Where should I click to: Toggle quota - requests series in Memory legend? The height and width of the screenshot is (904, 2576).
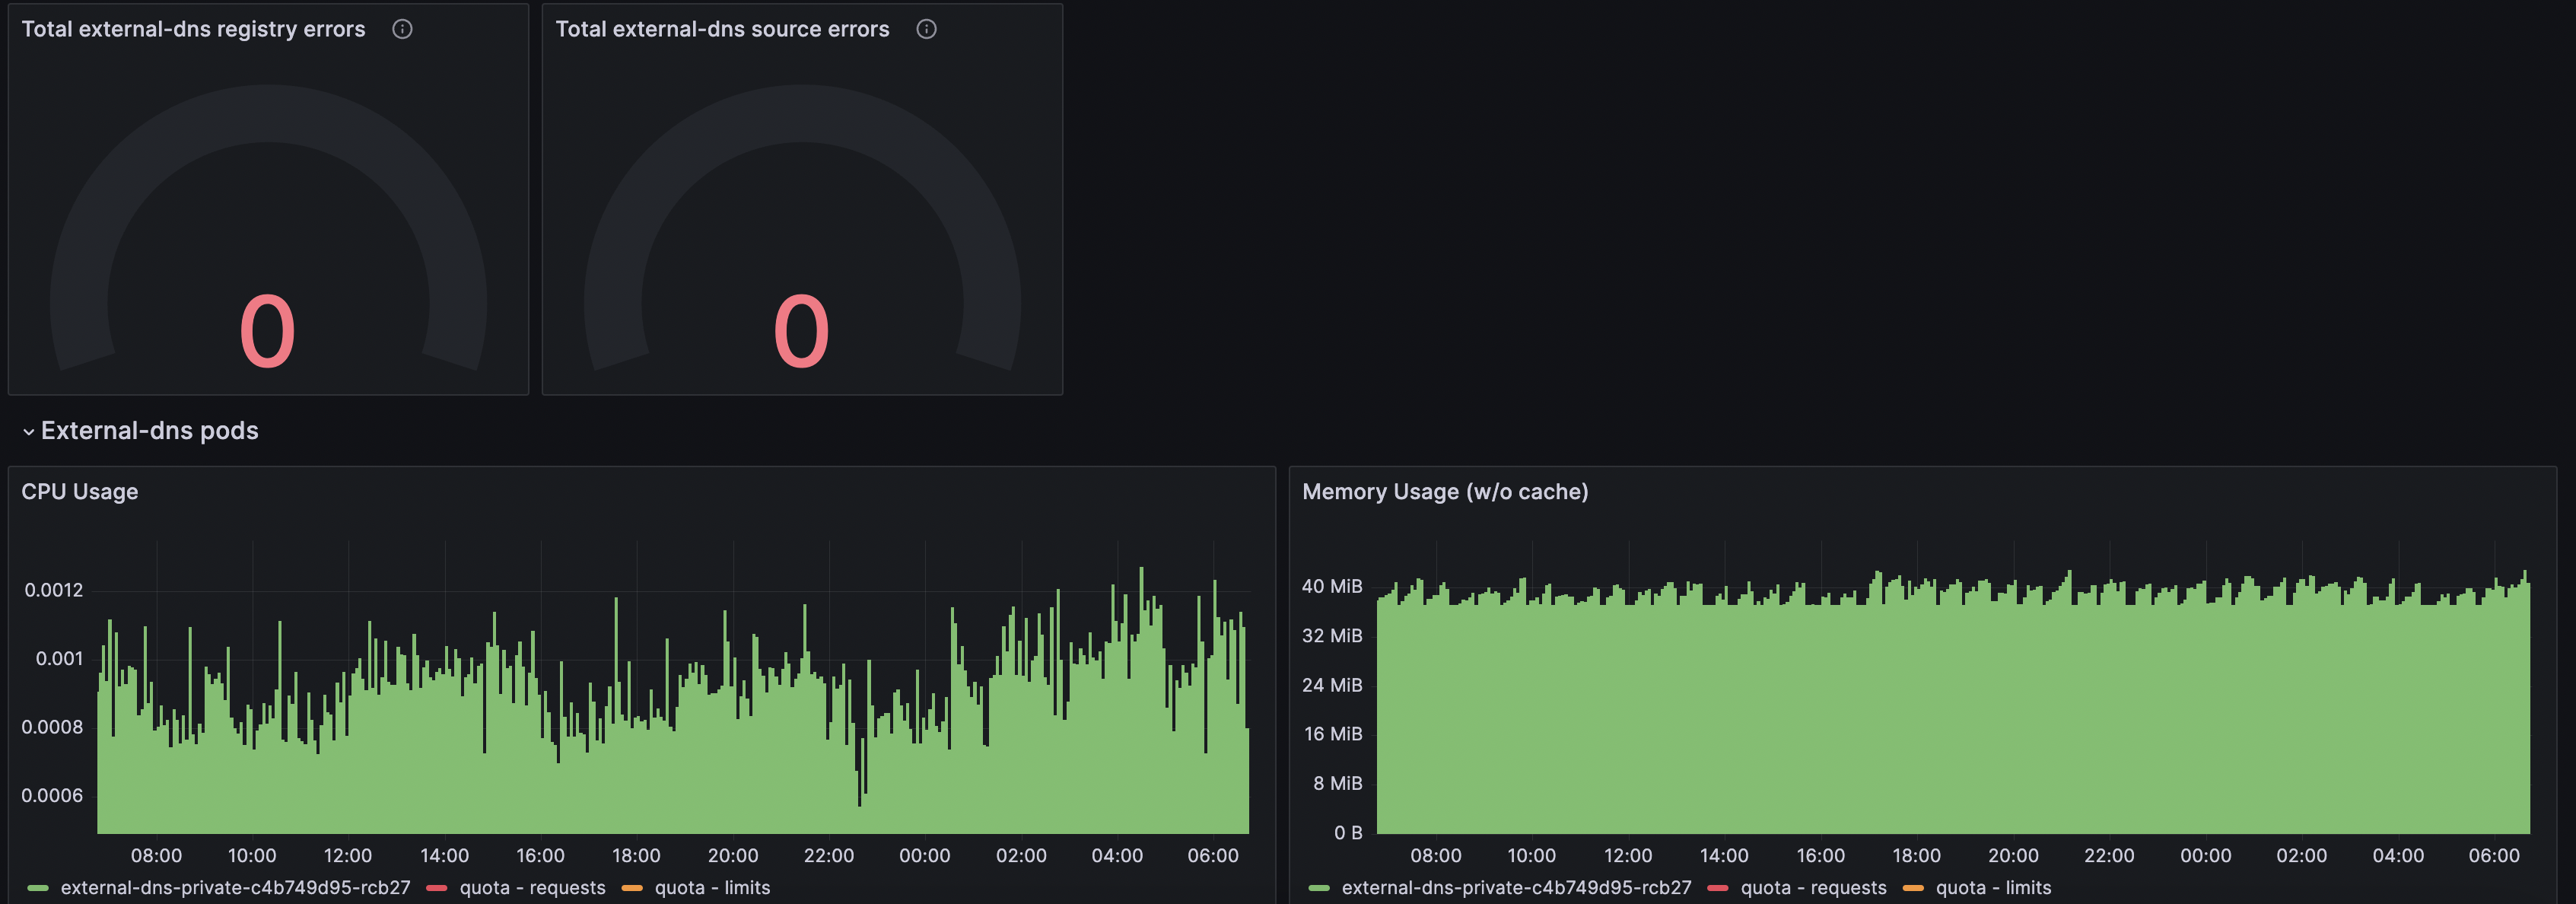pyautogui.click(x=1813, y=888)
